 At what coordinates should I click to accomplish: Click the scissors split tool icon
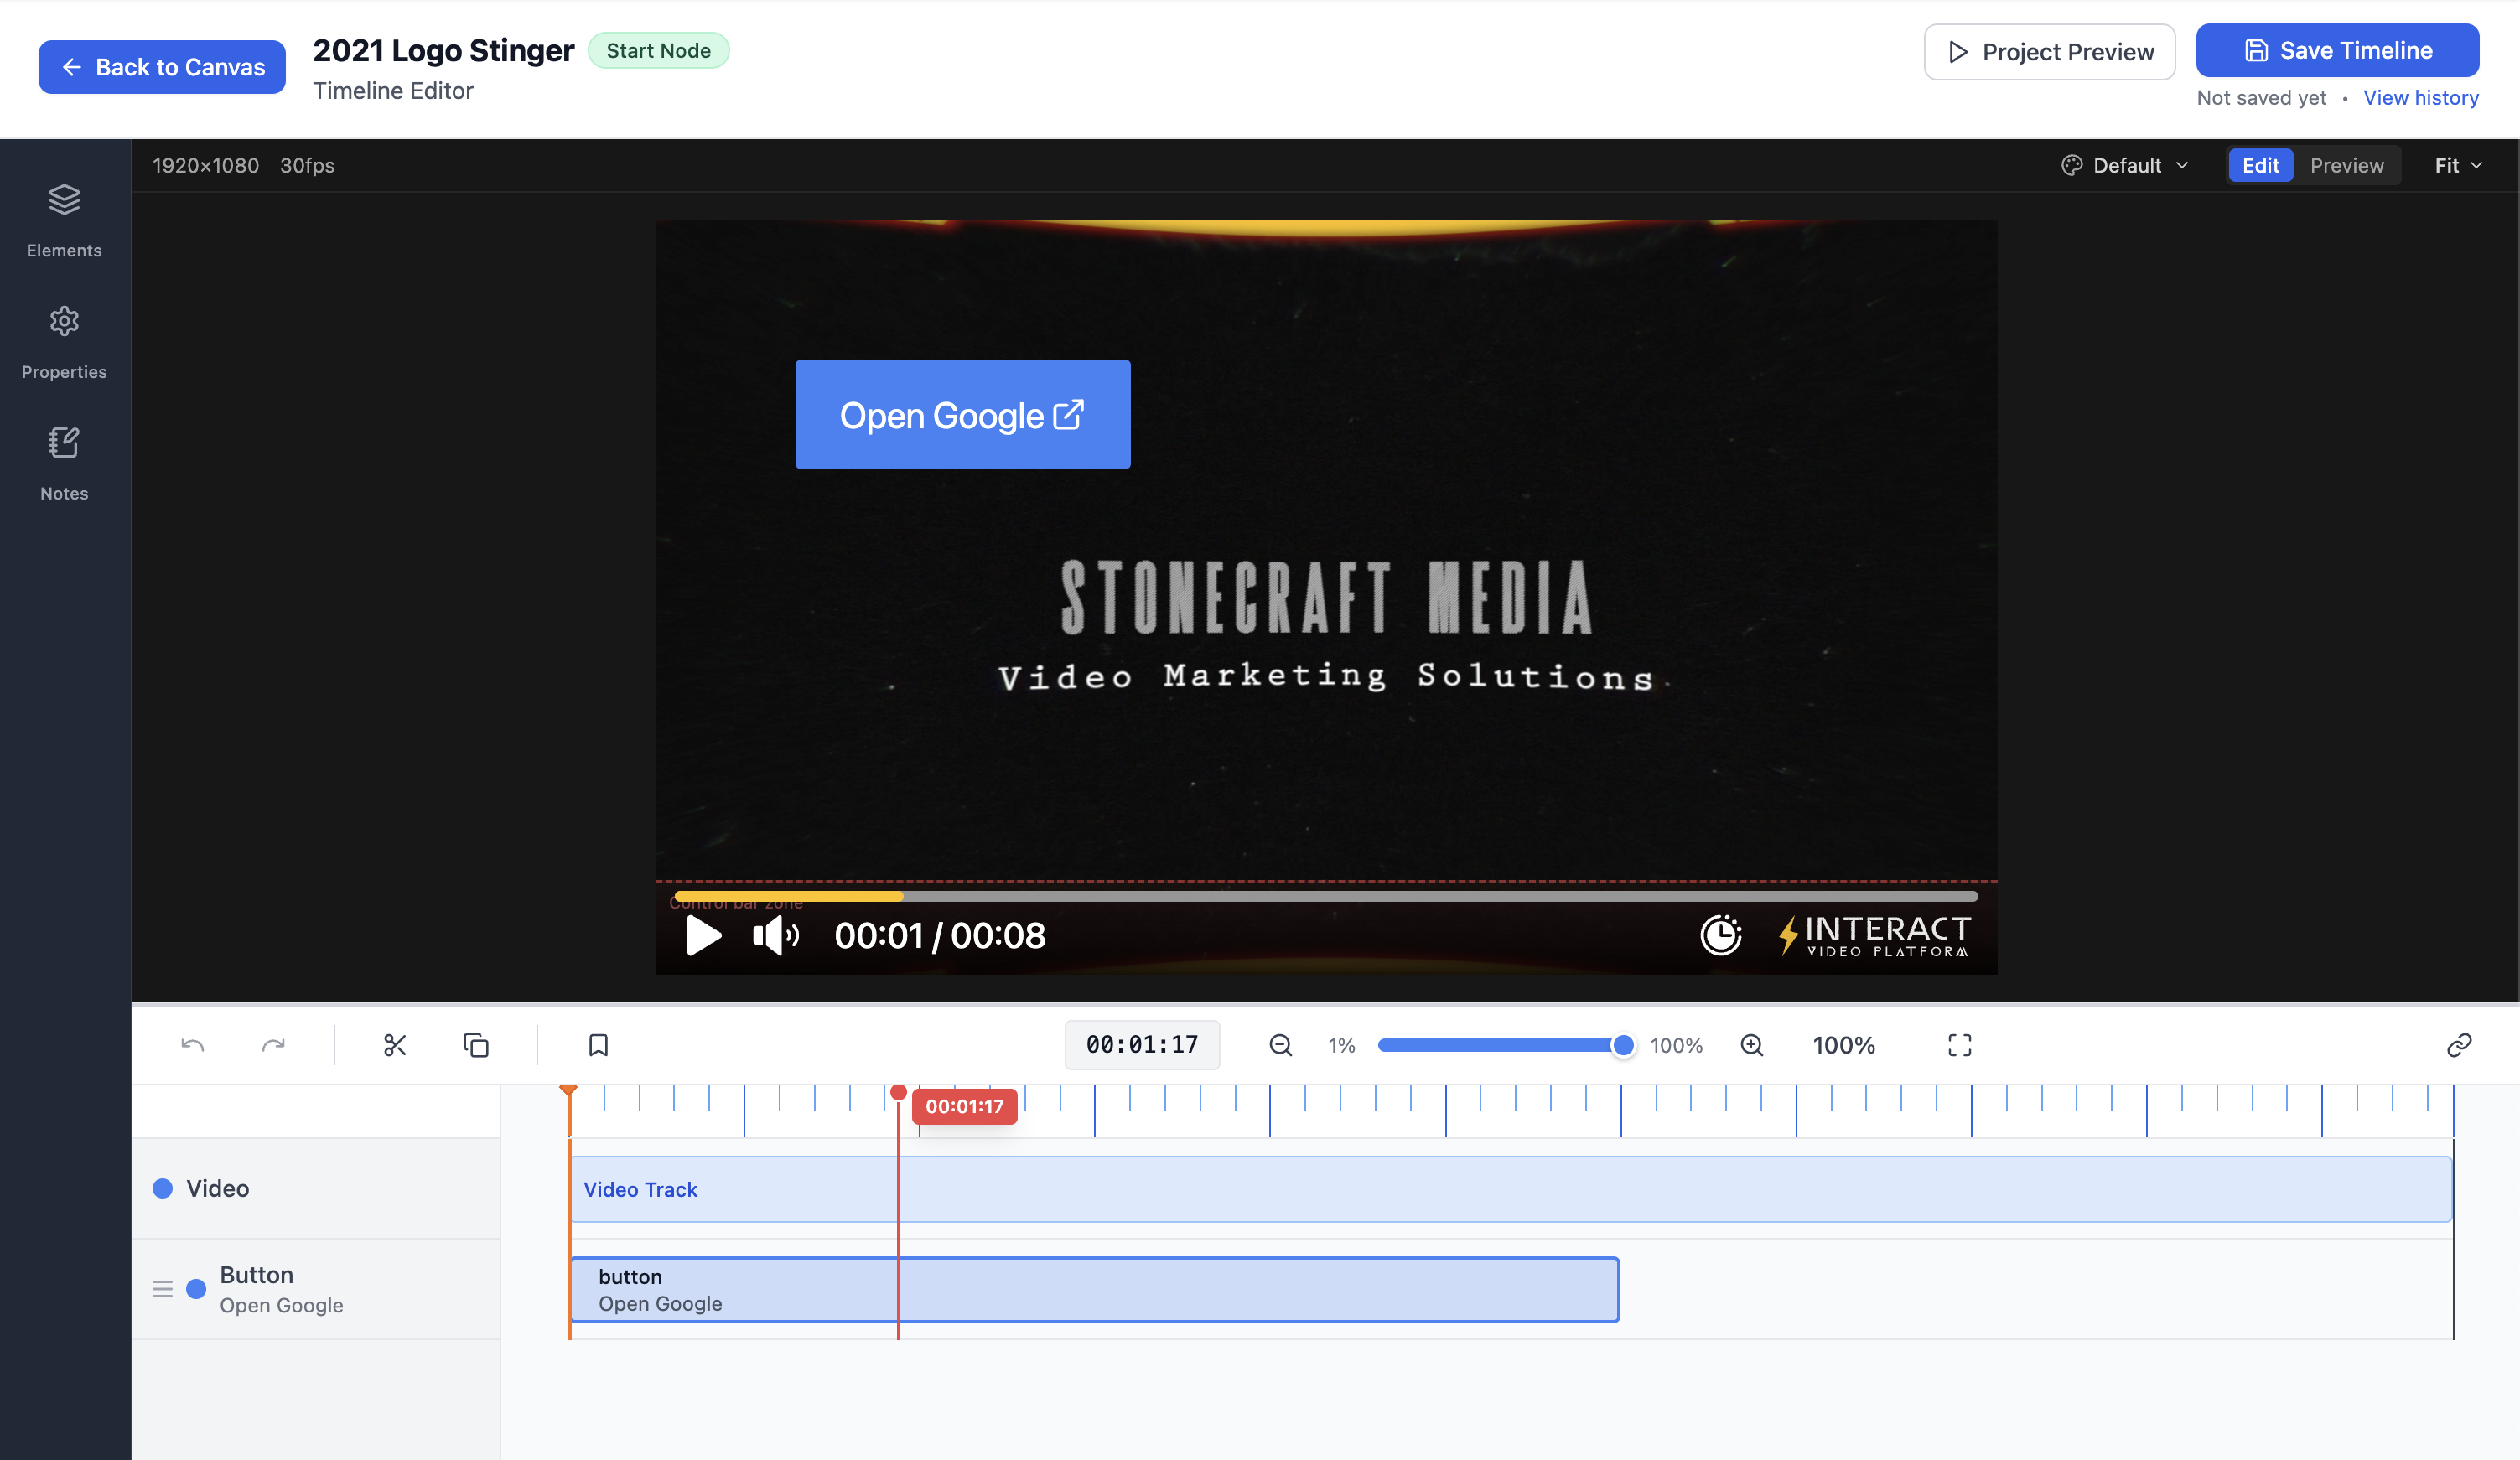pos(394,1045)
